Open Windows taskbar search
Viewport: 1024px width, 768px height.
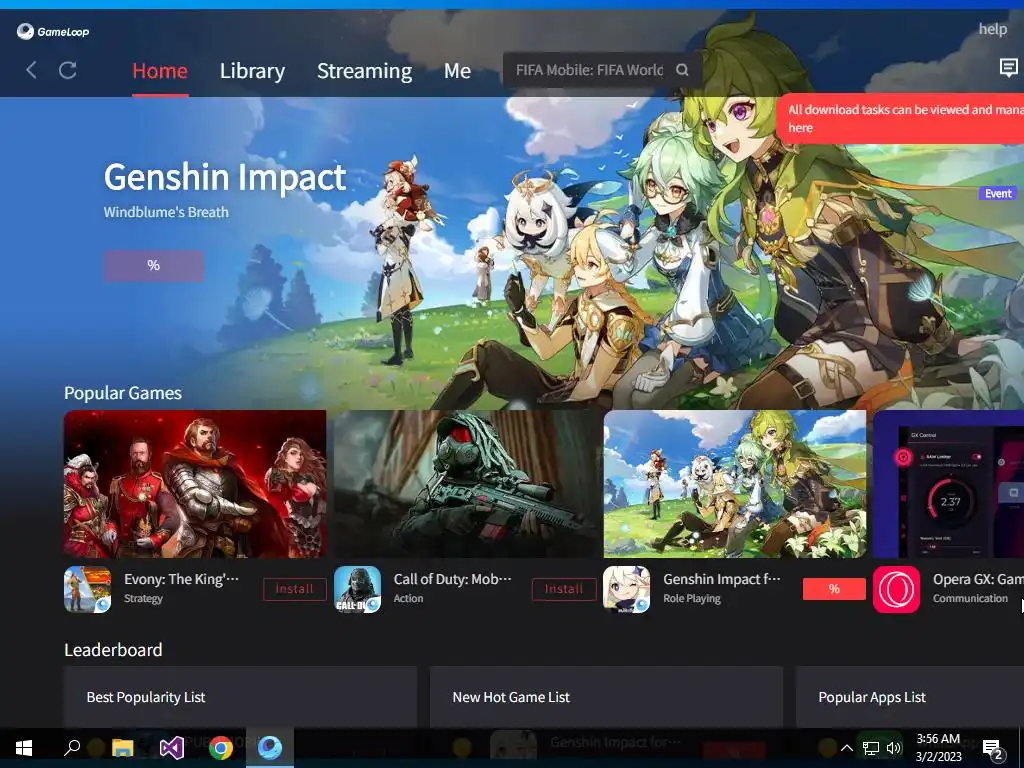point(72,747)
